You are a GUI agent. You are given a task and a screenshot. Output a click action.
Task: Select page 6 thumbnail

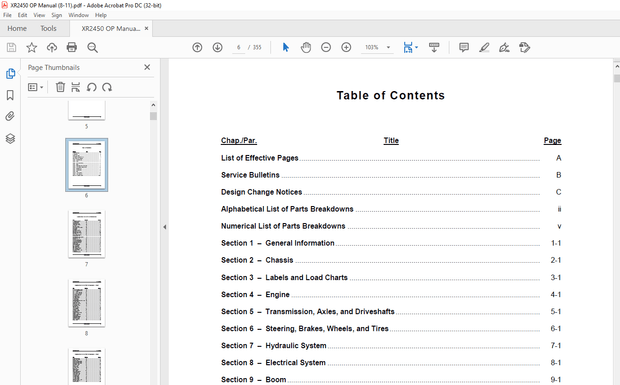[87, 165]
